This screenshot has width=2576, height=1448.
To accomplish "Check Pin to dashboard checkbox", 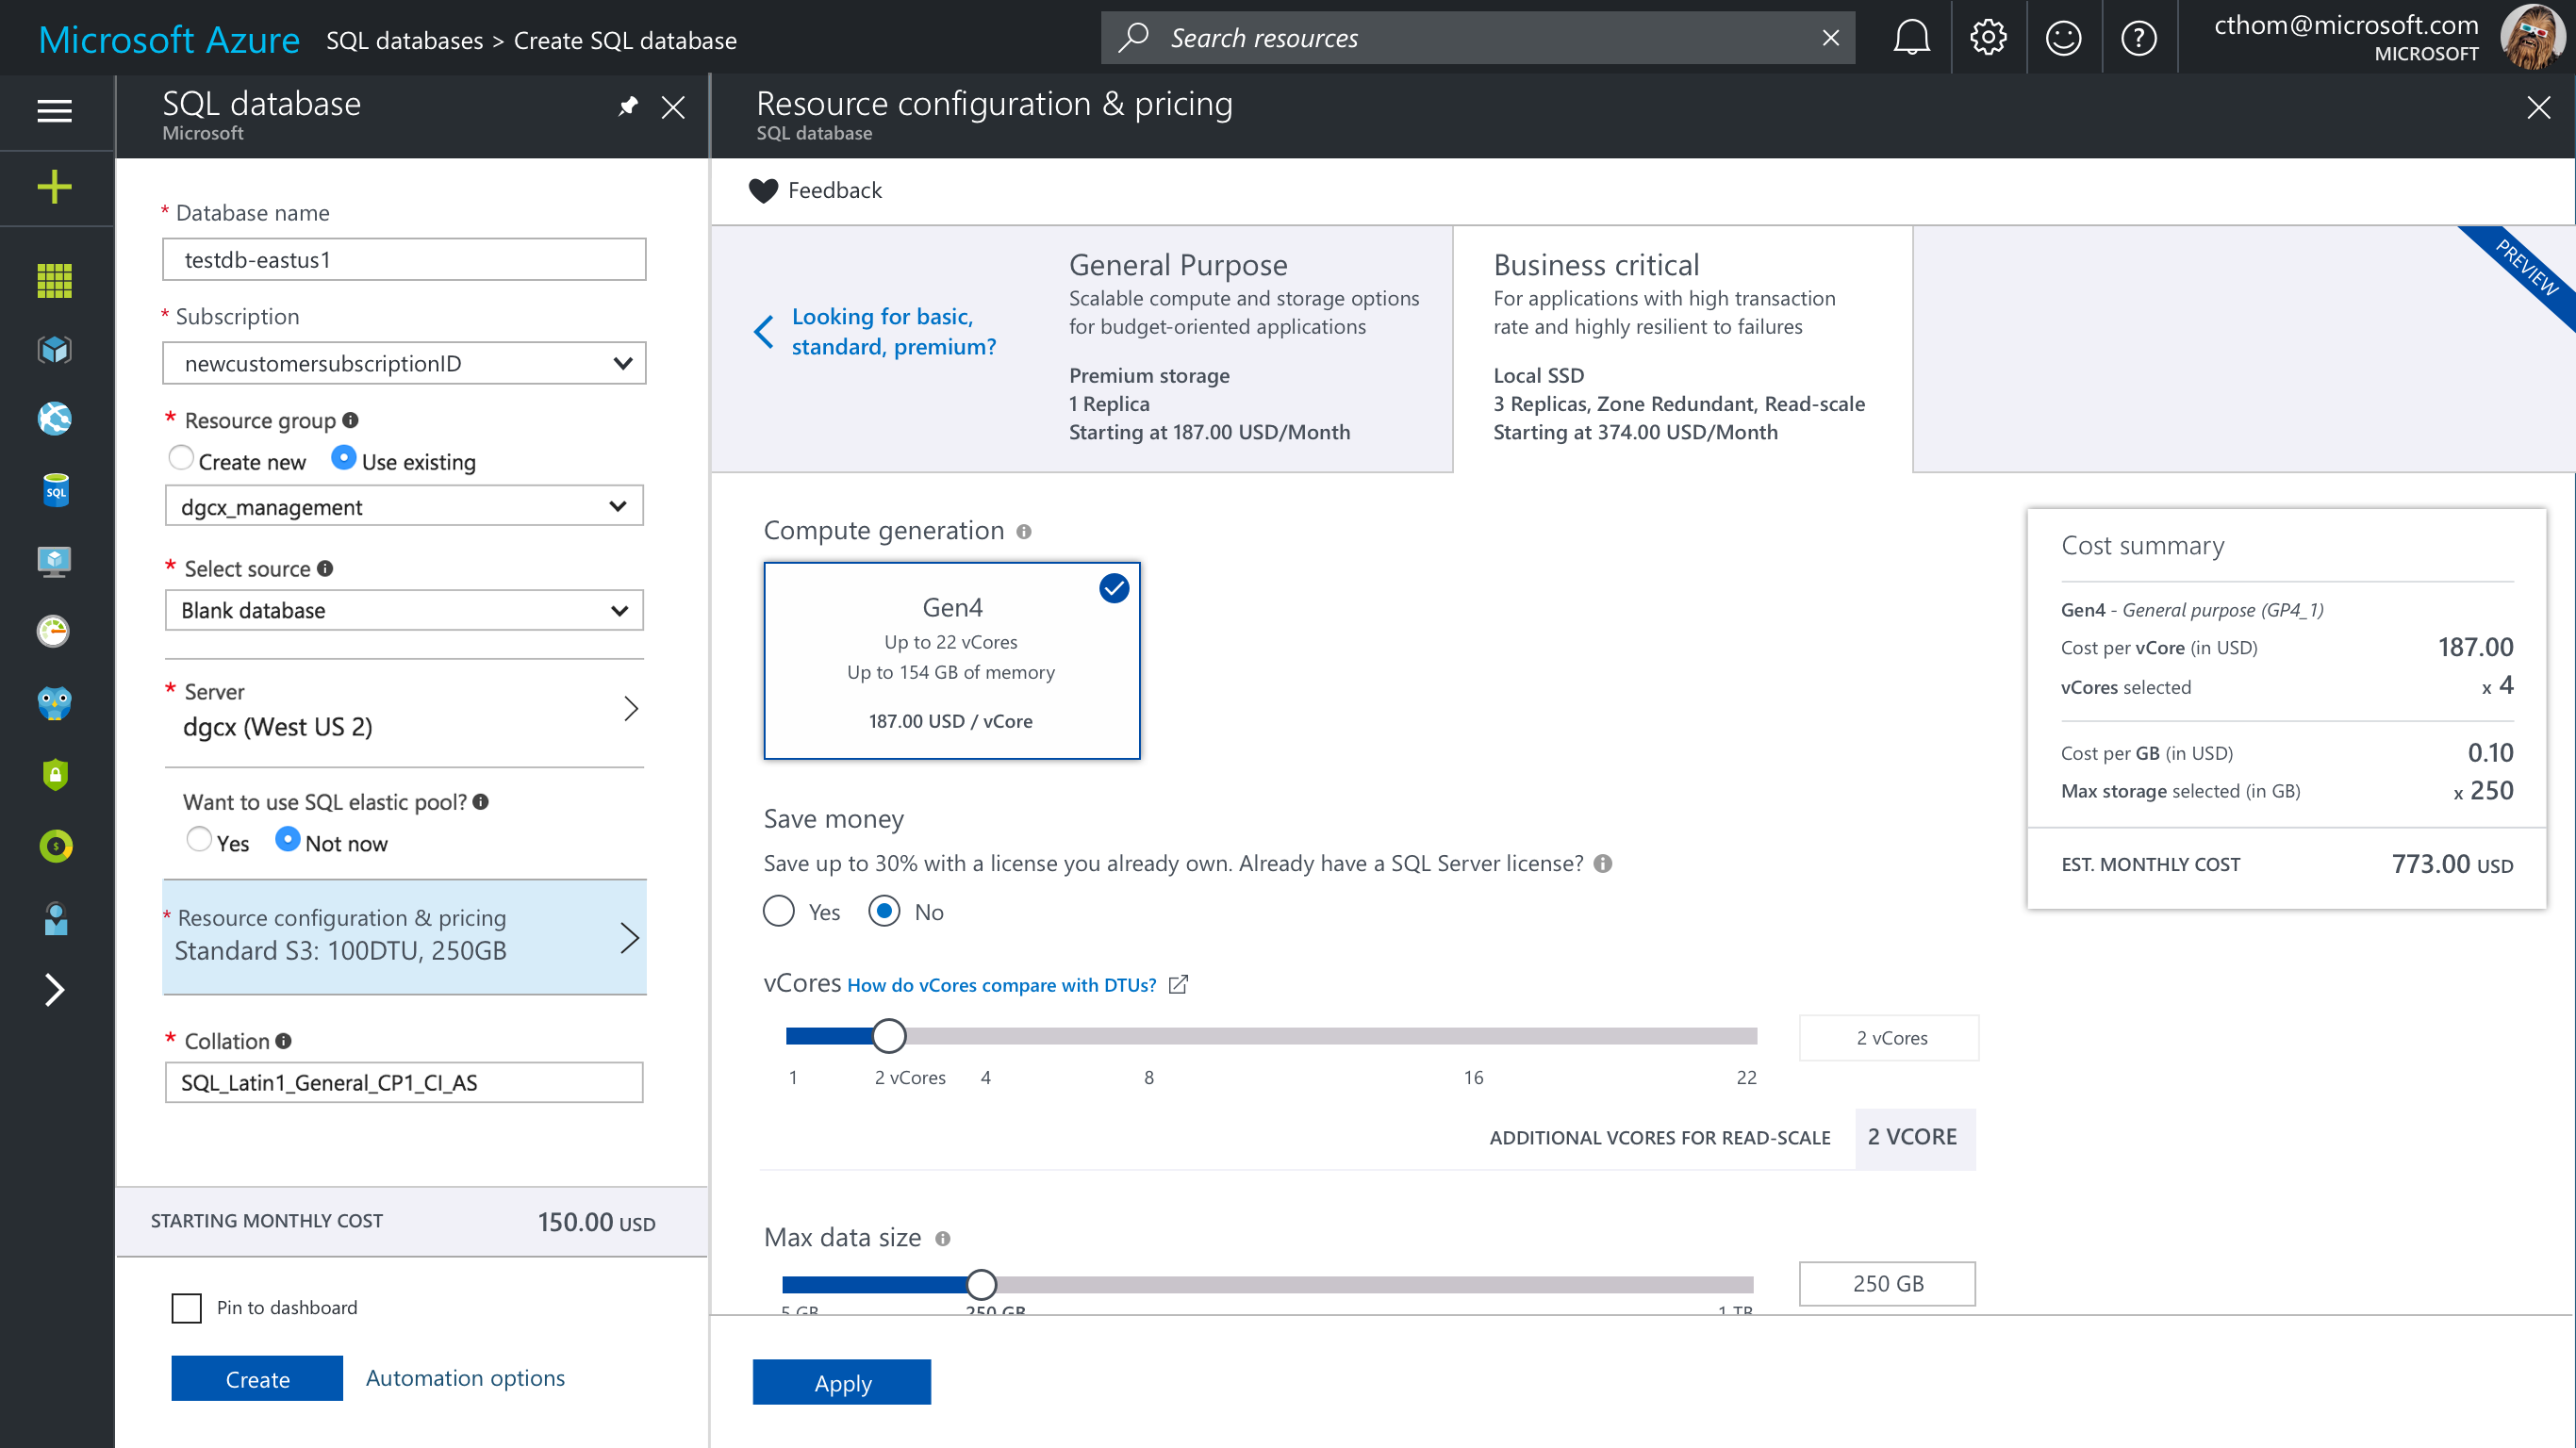I will point(186,1308).
